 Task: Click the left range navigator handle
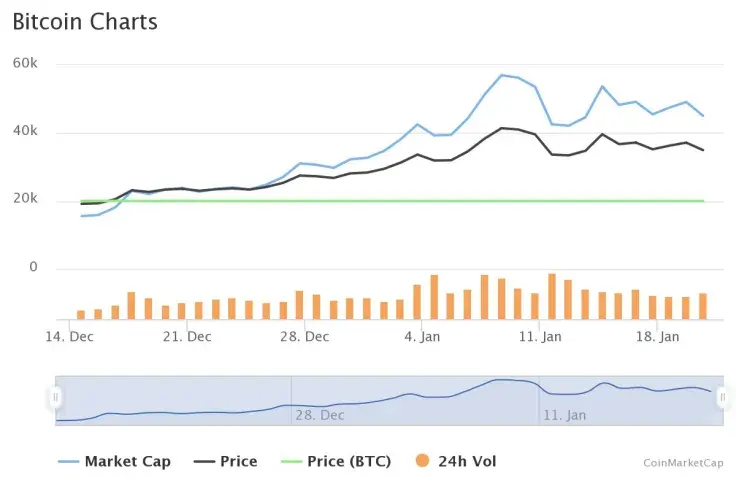pyautogui.click(x=56, y=398)
